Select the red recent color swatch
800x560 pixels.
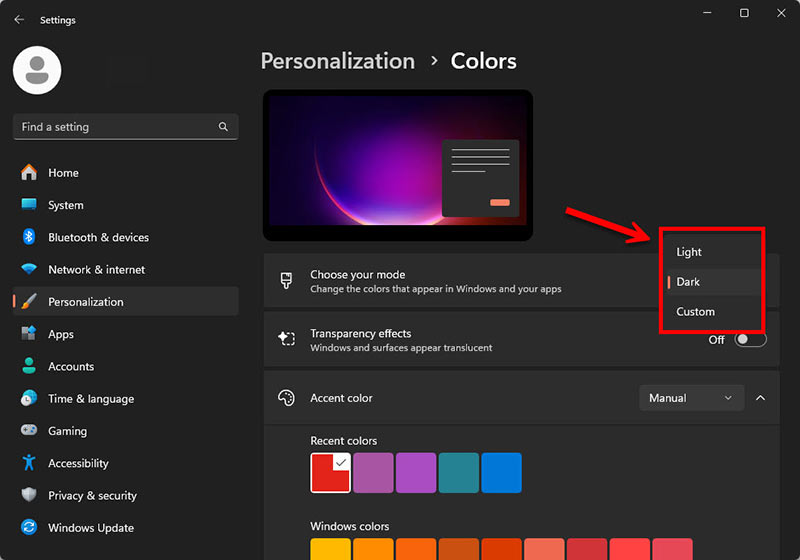(331, 473)
